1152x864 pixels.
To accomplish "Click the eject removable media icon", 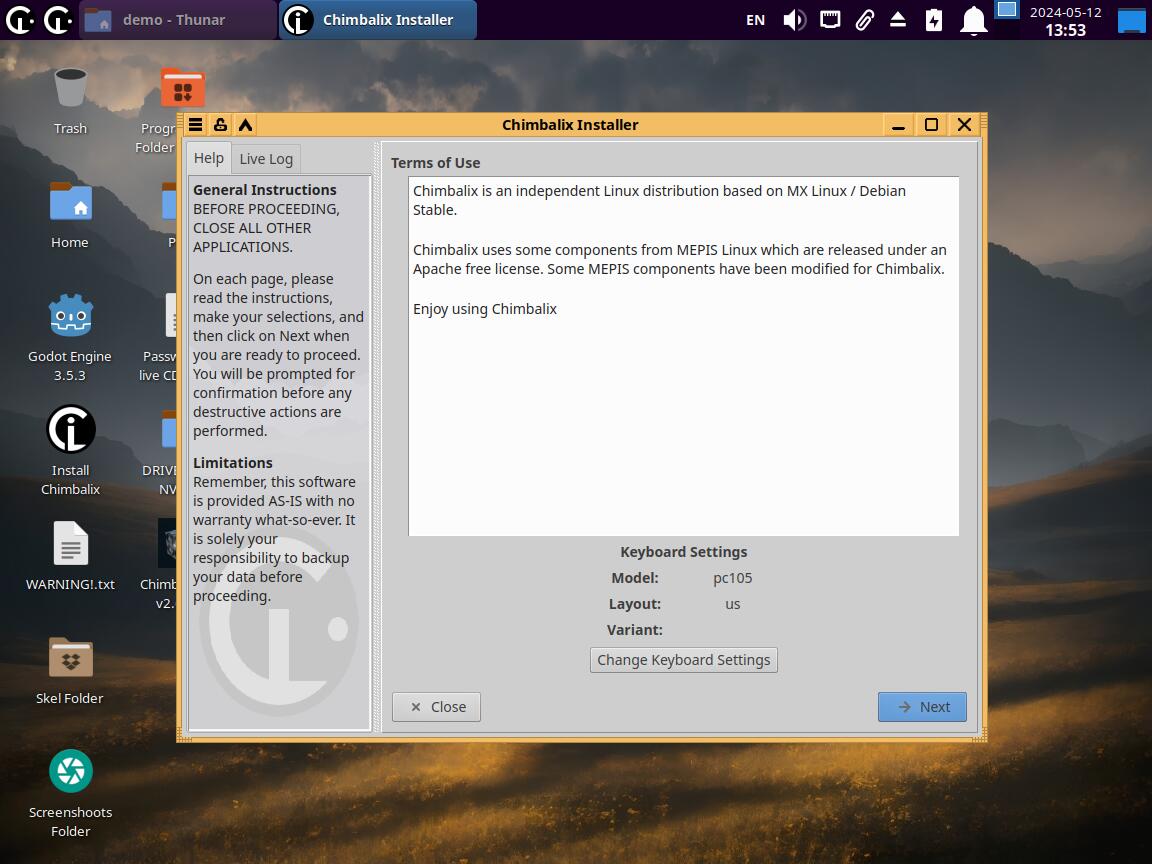I will point(898,20).
